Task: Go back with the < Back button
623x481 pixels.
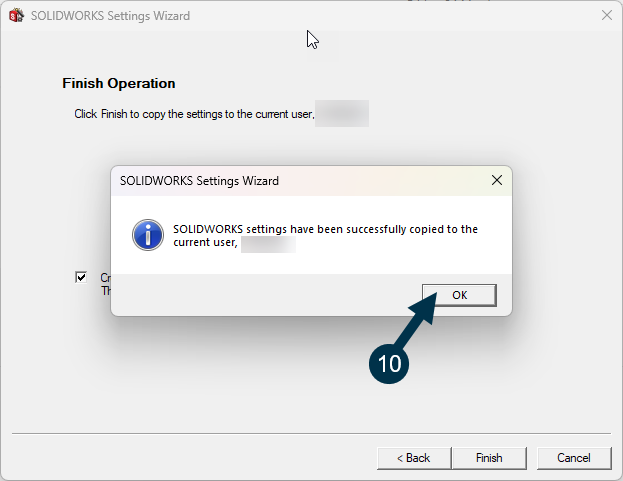Action: [x=414, y=458]
